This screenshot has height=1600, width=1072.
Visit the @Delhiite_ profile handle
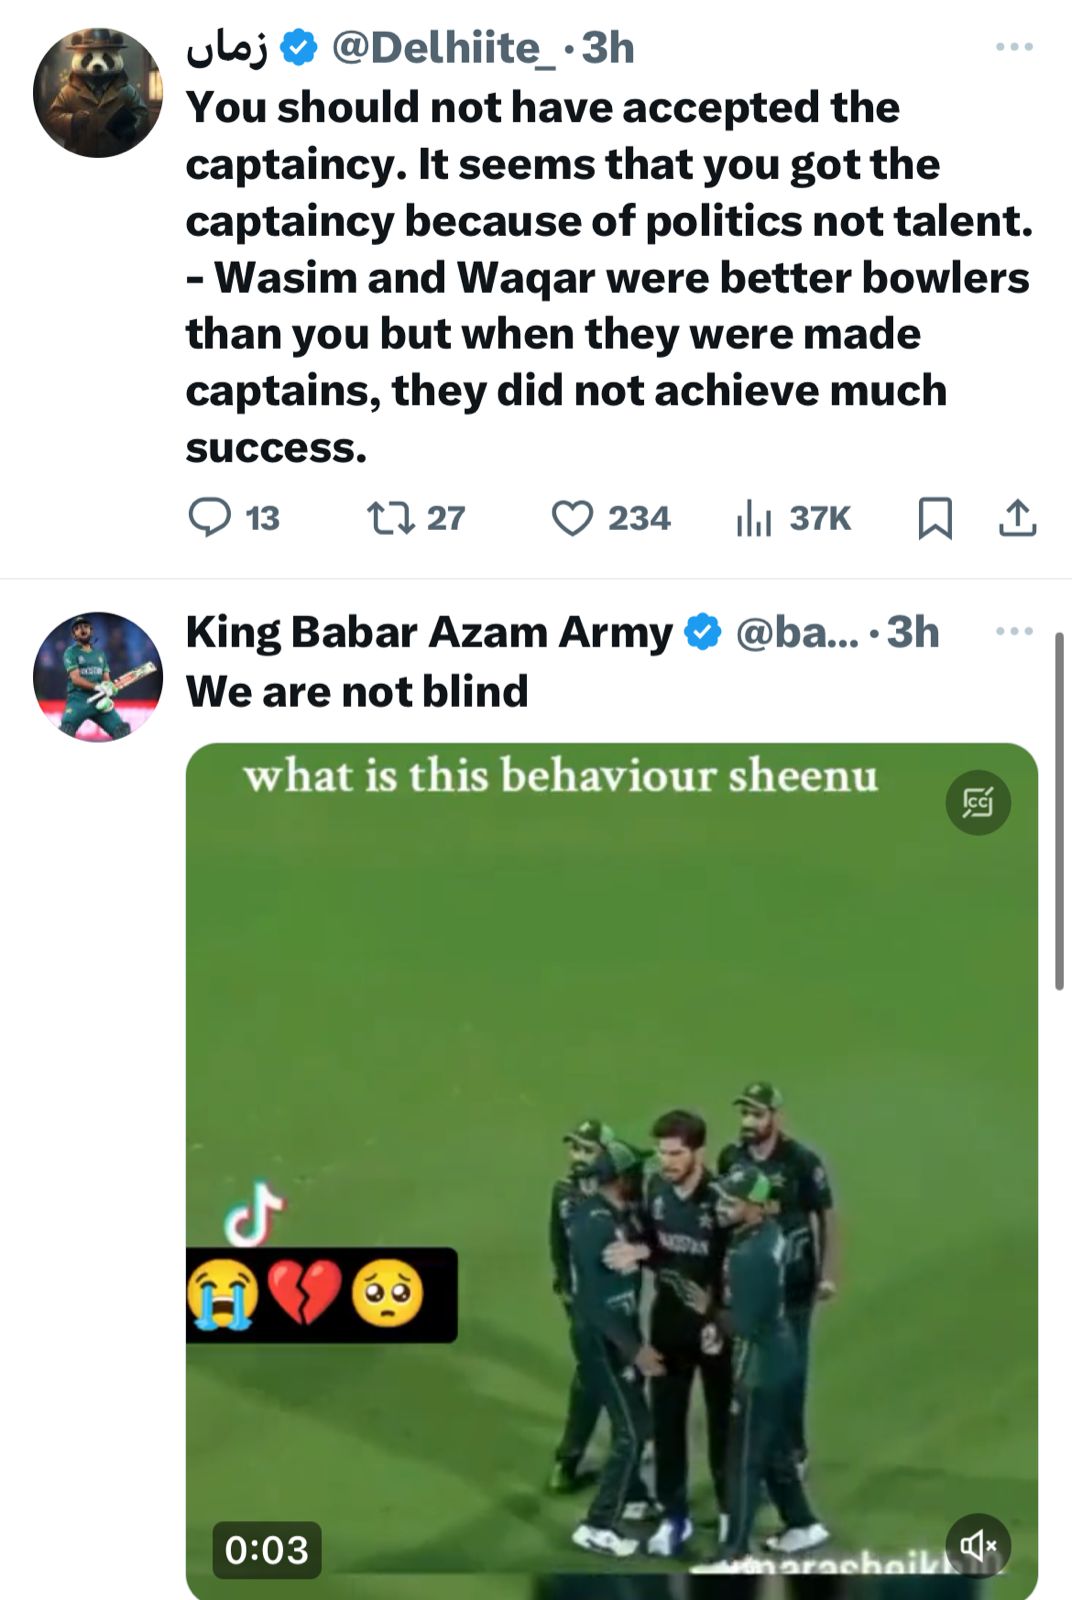point(443,48)
